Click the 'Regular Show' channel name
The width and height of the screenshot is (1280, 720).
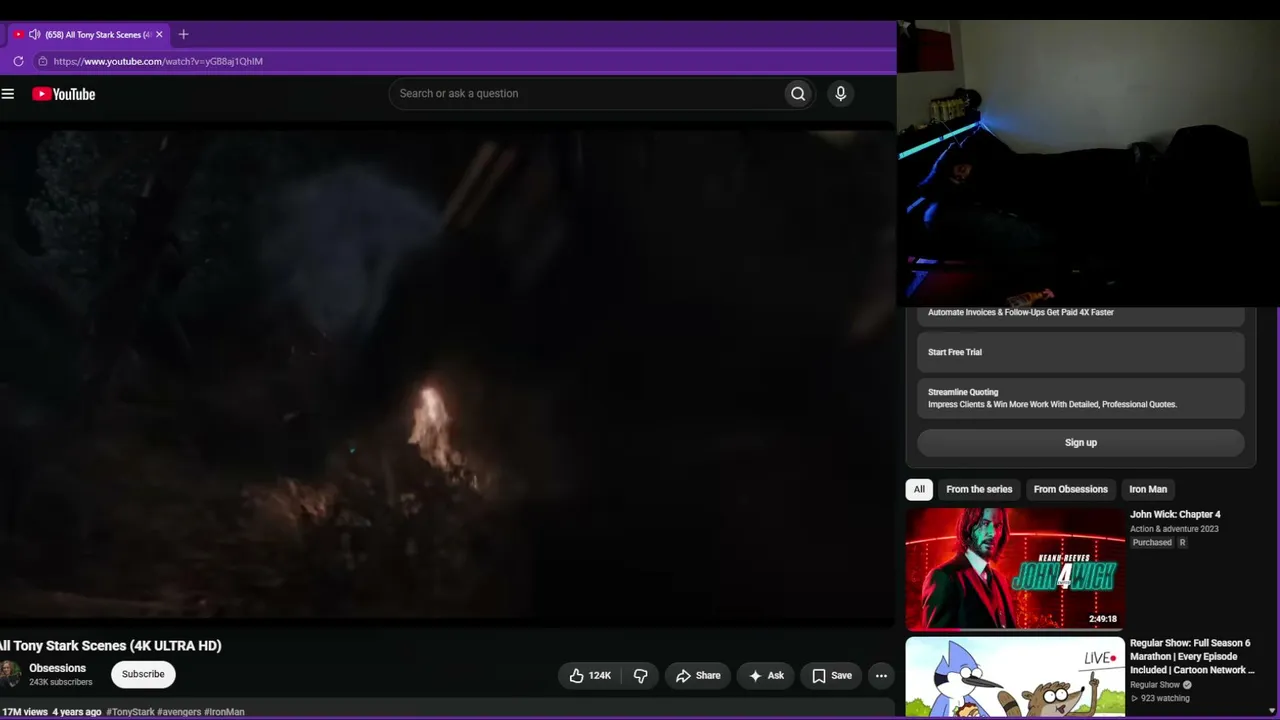pos(1155,685)
